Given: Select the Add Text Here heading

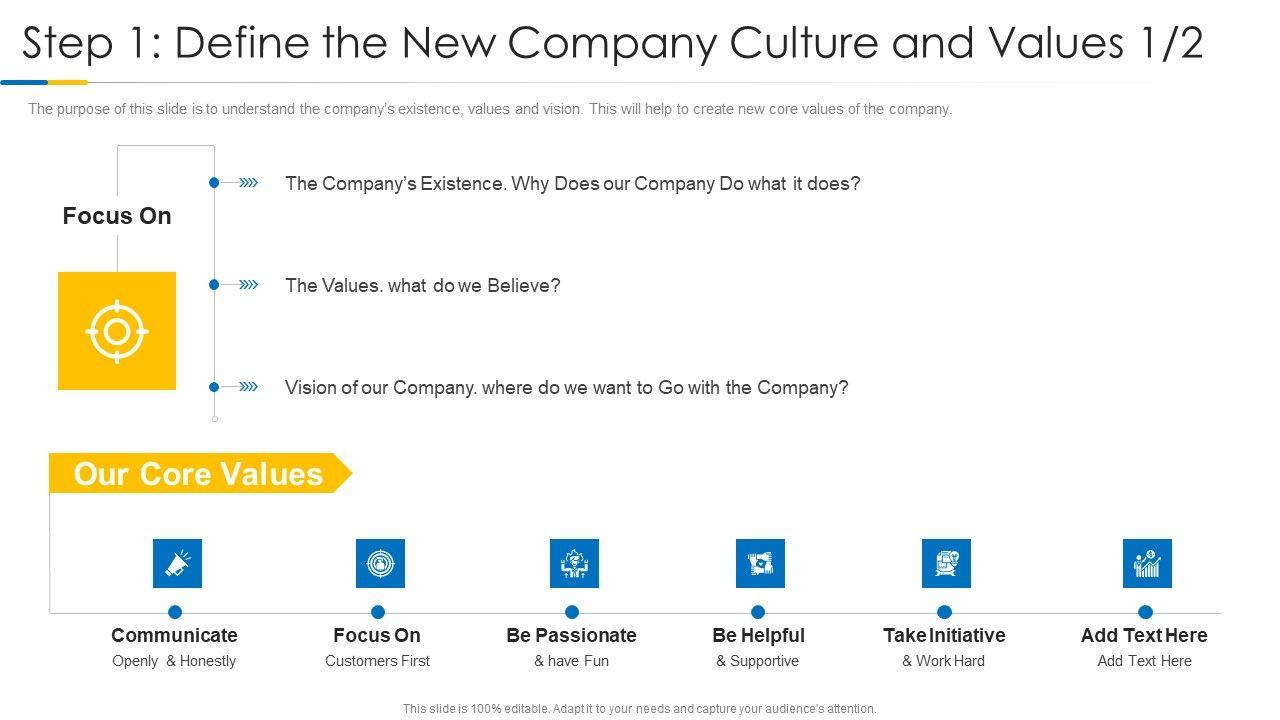Looking at the screenshot, I should click(x=1144, y=635).
